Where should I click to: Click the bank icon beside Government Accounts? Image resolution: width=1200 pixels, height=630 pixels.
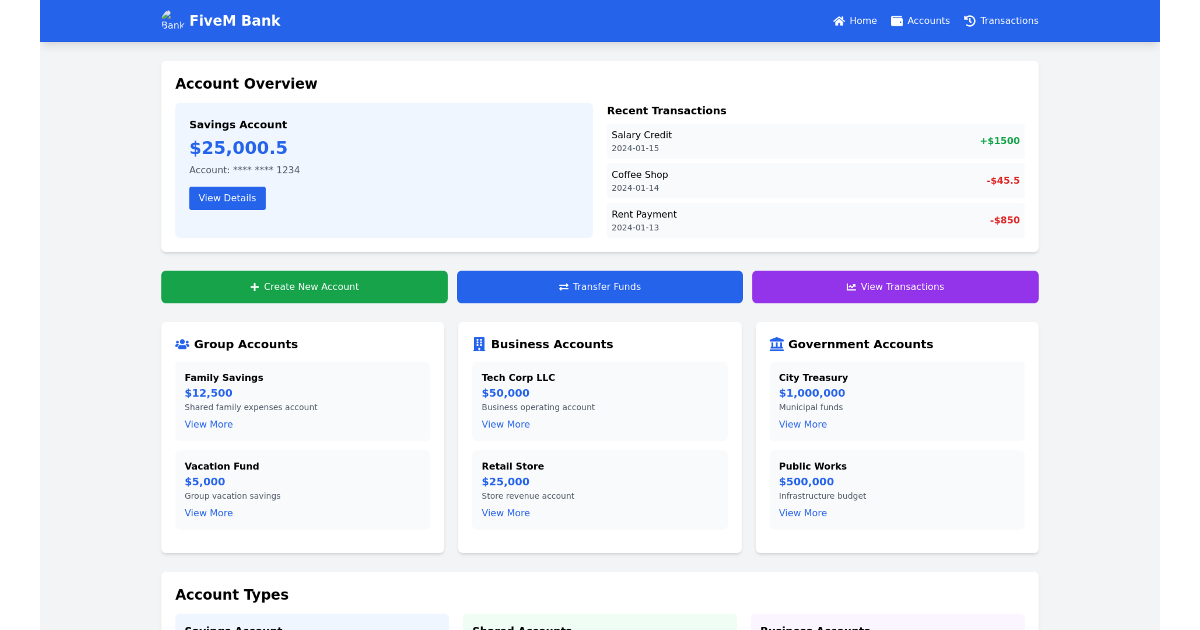tap(775, 344)
